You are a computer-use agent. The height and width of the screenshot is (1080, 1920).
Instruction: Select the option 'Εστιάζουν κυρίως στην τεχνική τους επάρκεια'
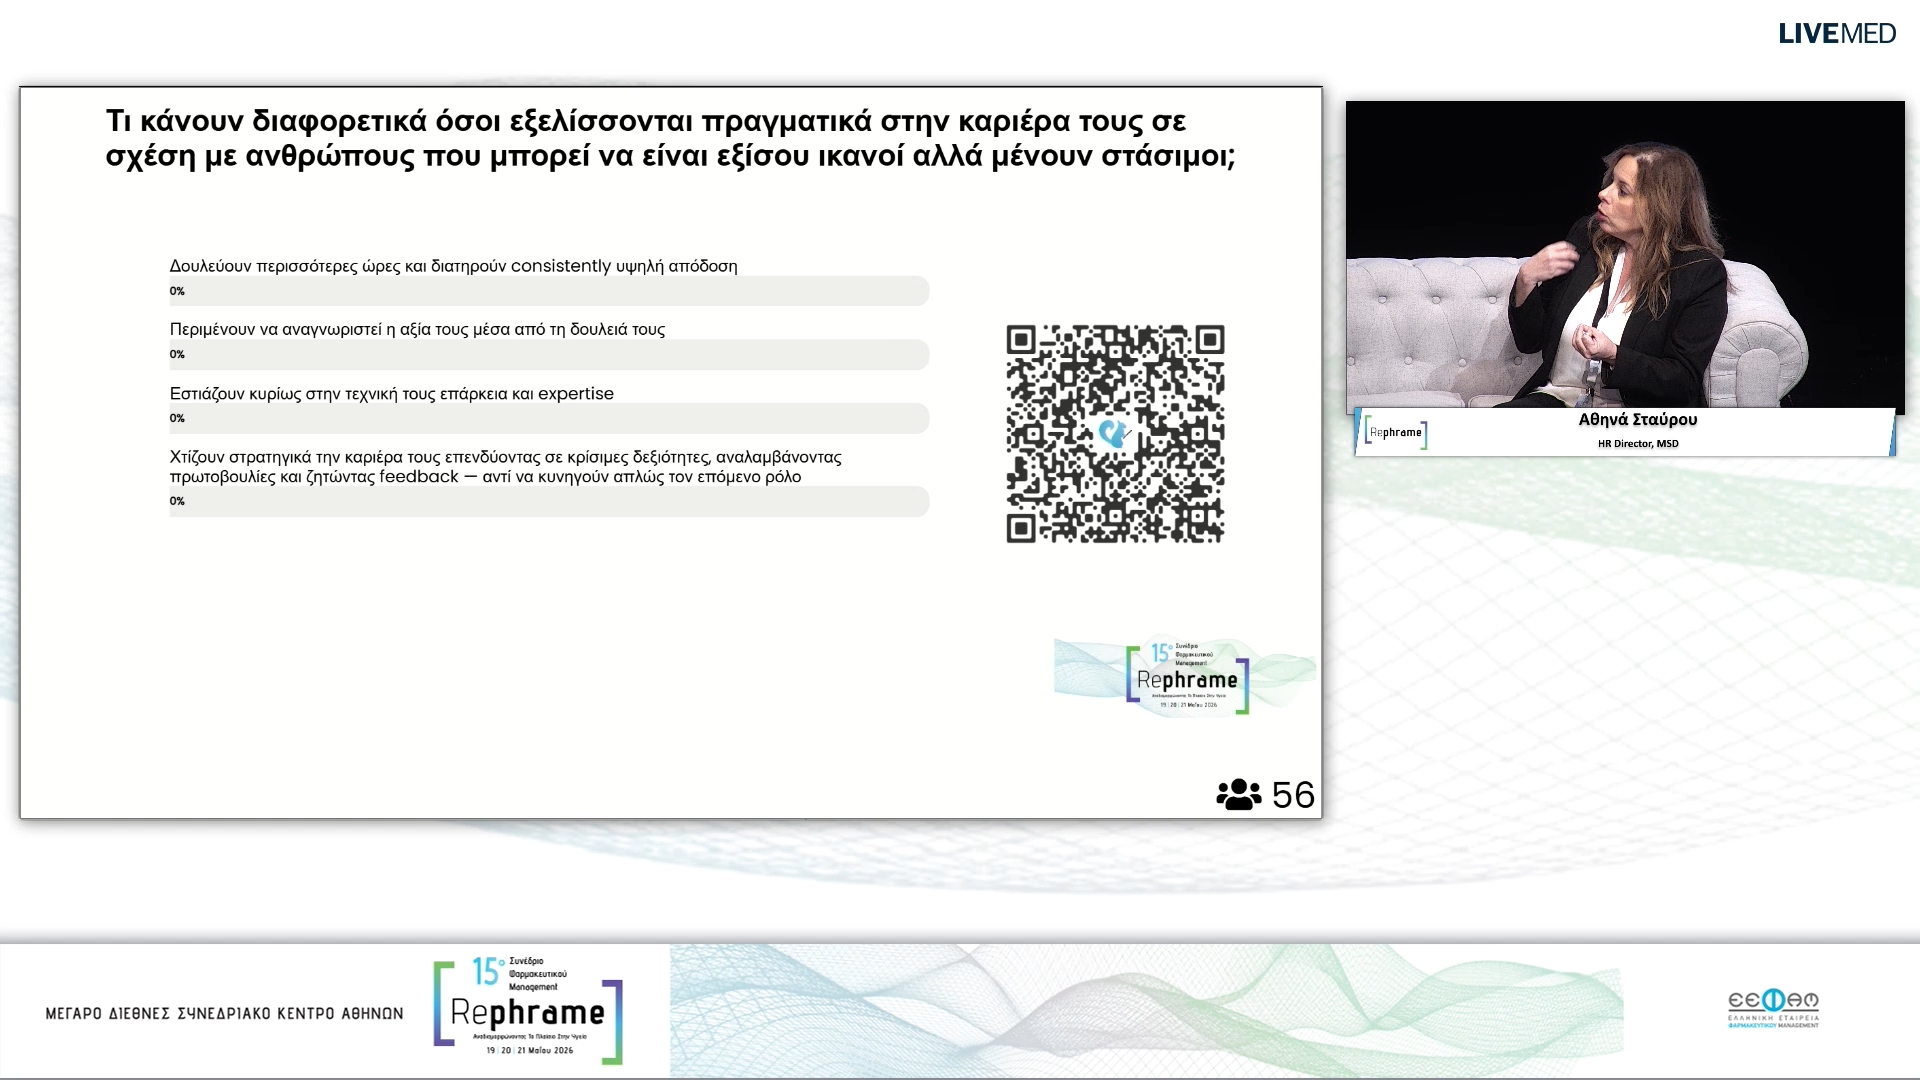(391, 394)
